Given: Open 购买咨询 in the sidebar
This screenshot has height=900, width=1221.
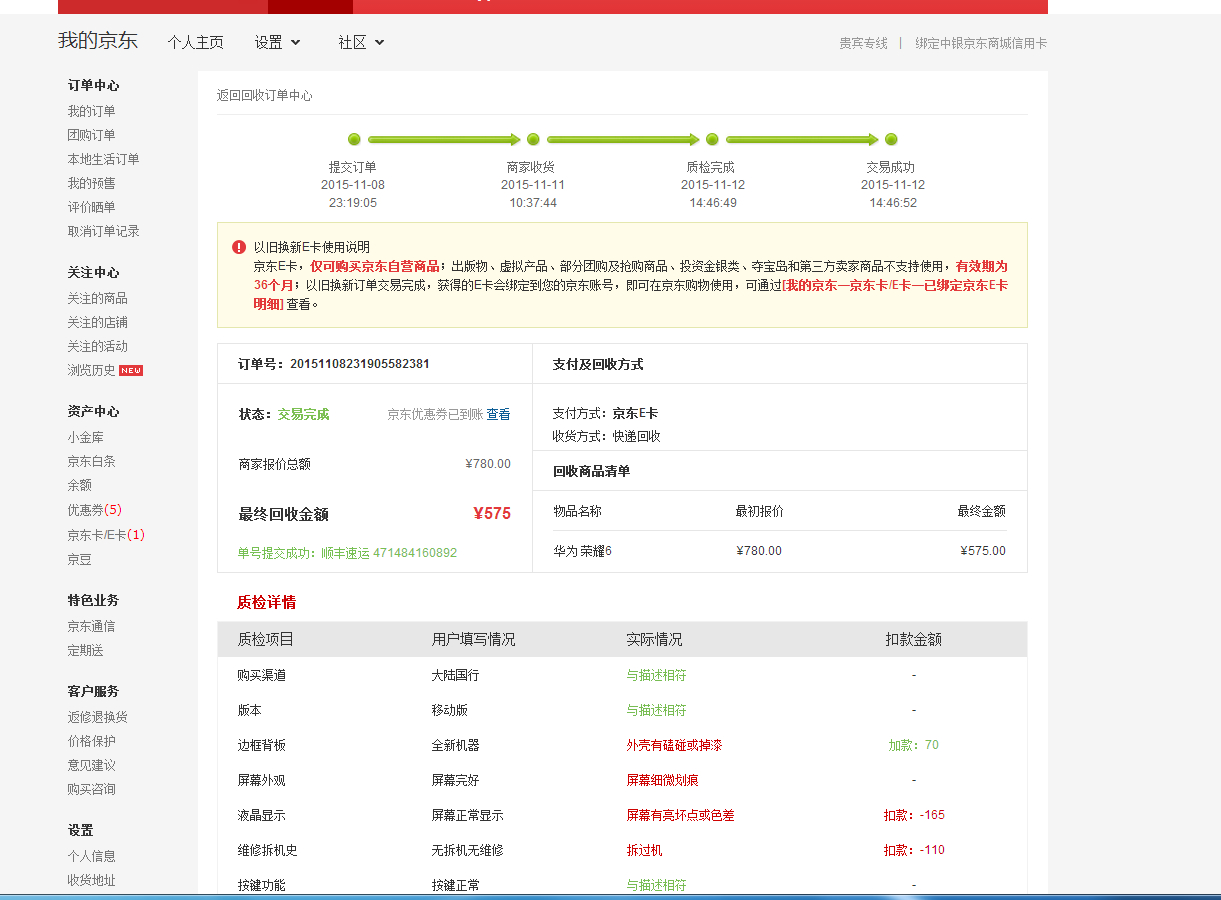Looking at the screenshot, I should [x=92, y=789].
